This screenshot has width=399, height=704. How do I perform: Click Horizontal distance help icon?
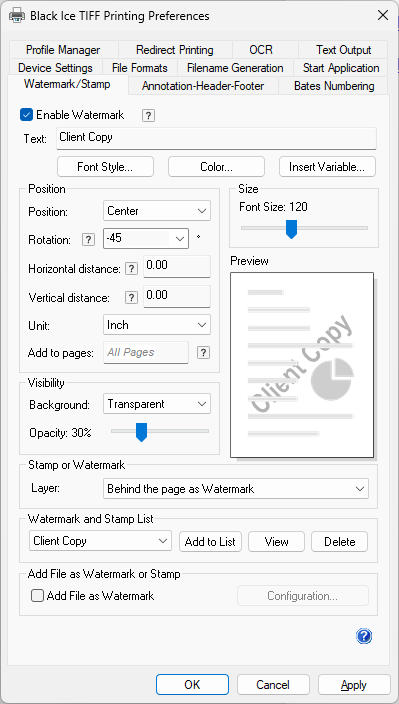point(131,269)
